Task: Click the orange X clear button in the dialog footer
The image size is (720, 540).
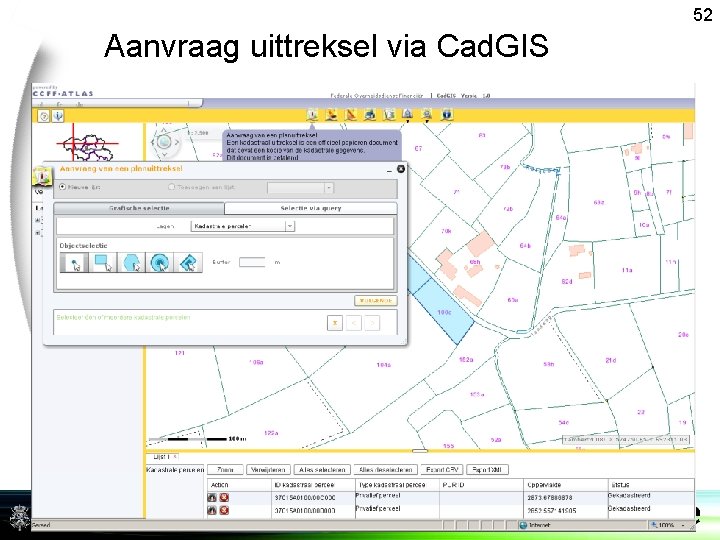Action: point(335,323)
